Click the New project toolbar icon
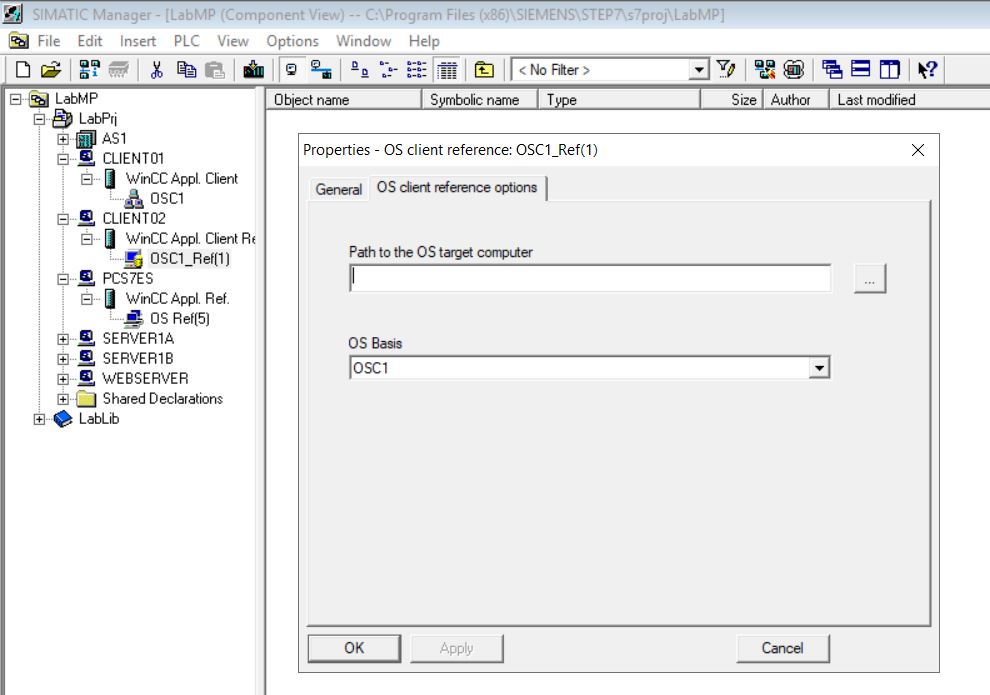 23,69
